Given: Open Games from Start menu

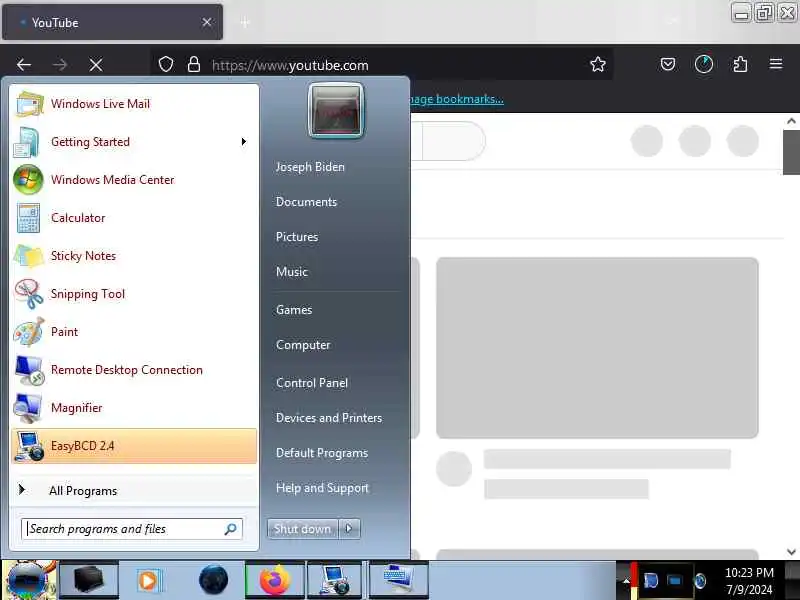Looking at the screenshot, I should [x=294, y=310].
